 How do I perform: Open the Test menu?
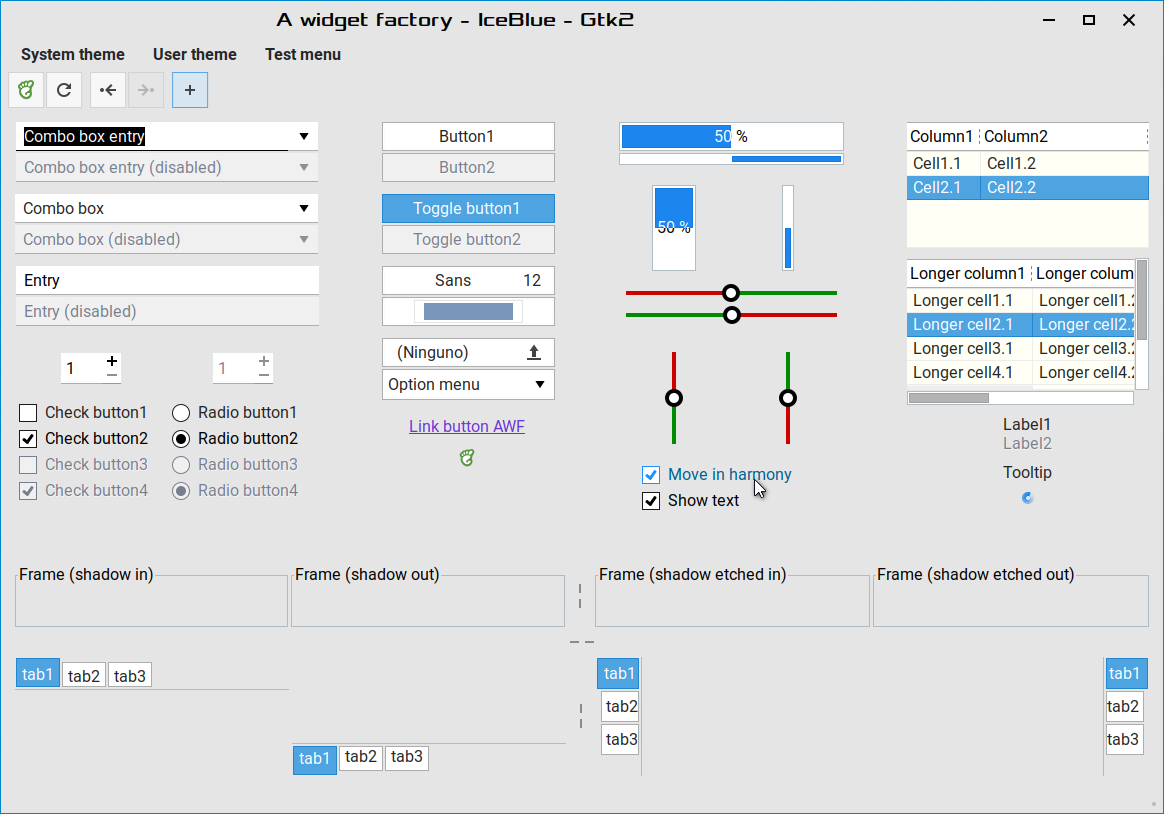(303, 54)
